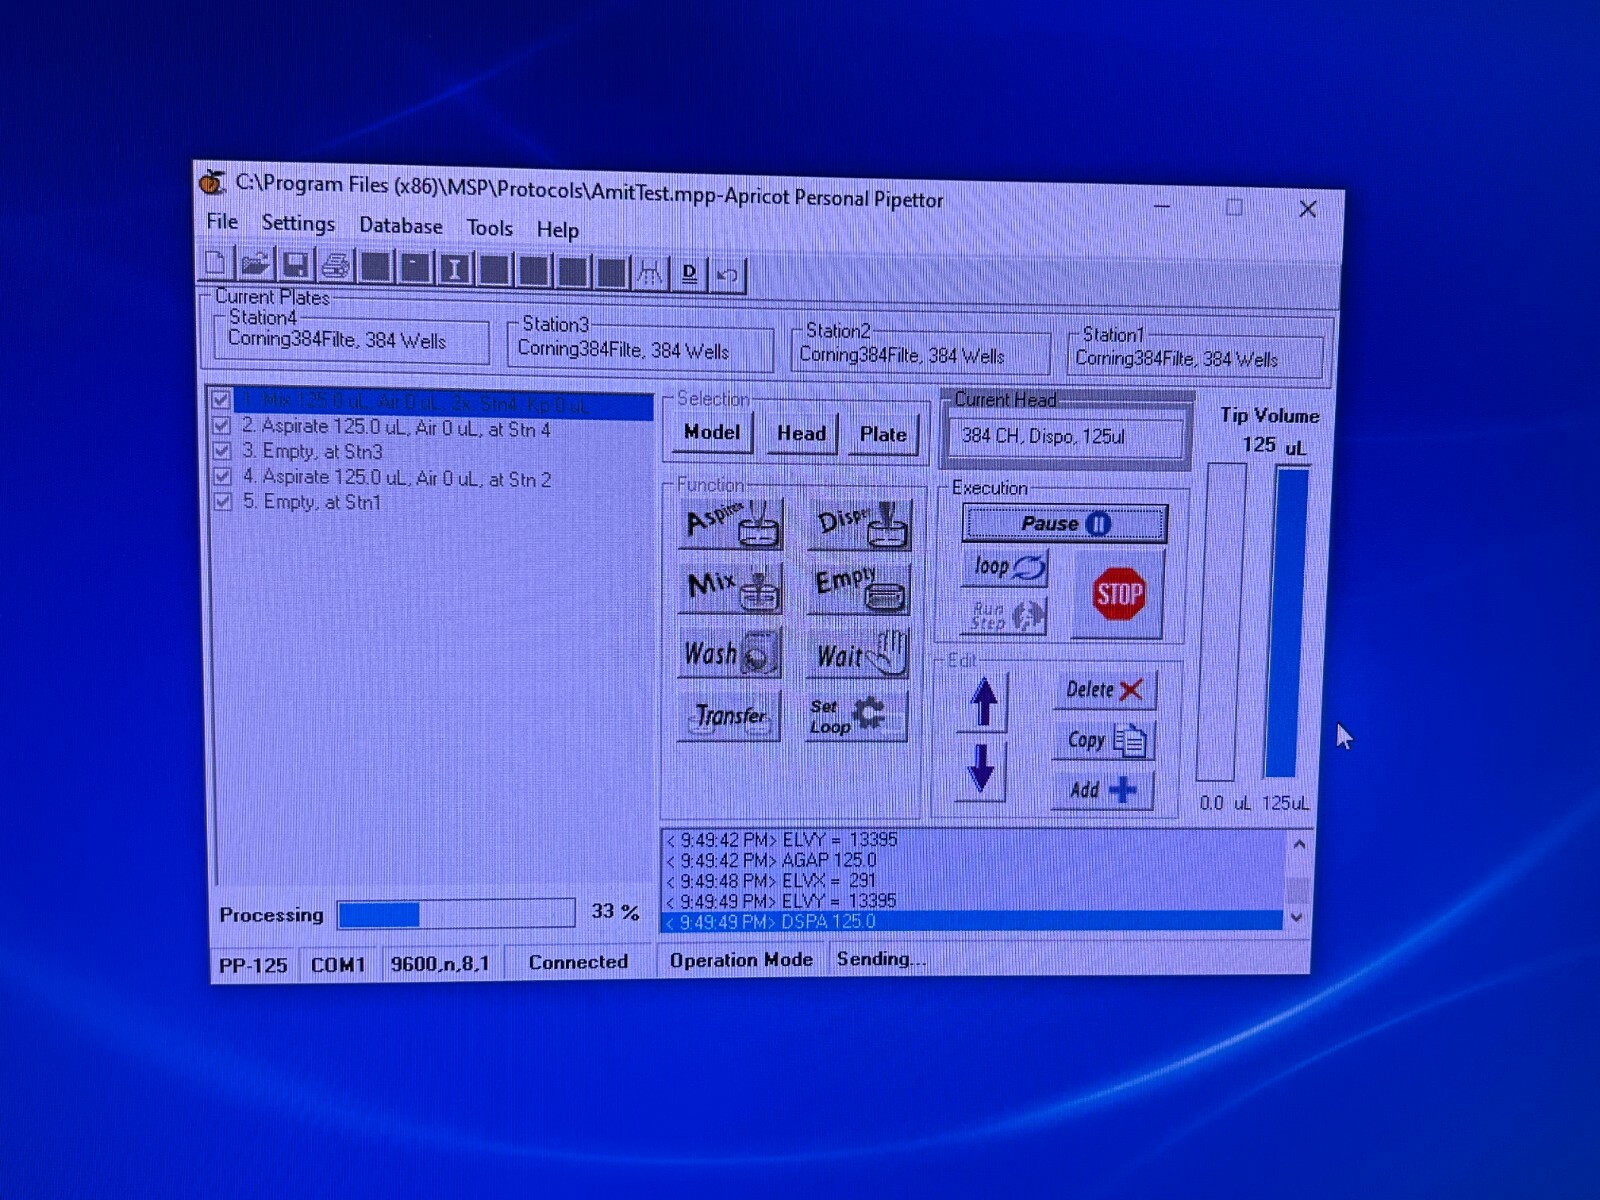This screenshot has width=1600, height=1200.
Task: Uncheck step 4 Aspirate at Stn 2 checkbox
Action: [x=223, y=477]
